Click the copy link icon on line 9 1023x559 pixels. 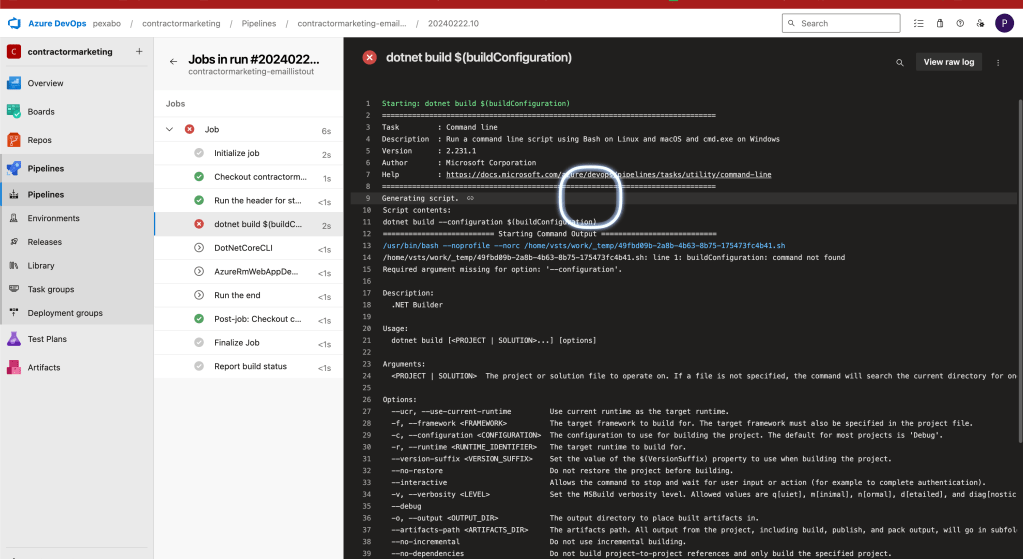click(x=470, y=198)
